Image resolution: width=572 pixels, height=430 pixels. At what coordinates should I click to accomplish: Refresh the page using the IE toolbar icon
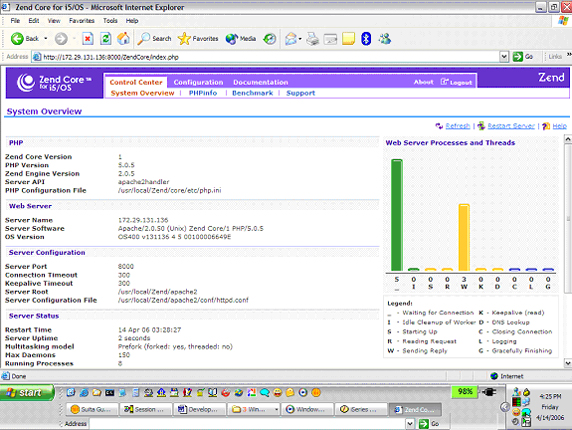(106, 39)
